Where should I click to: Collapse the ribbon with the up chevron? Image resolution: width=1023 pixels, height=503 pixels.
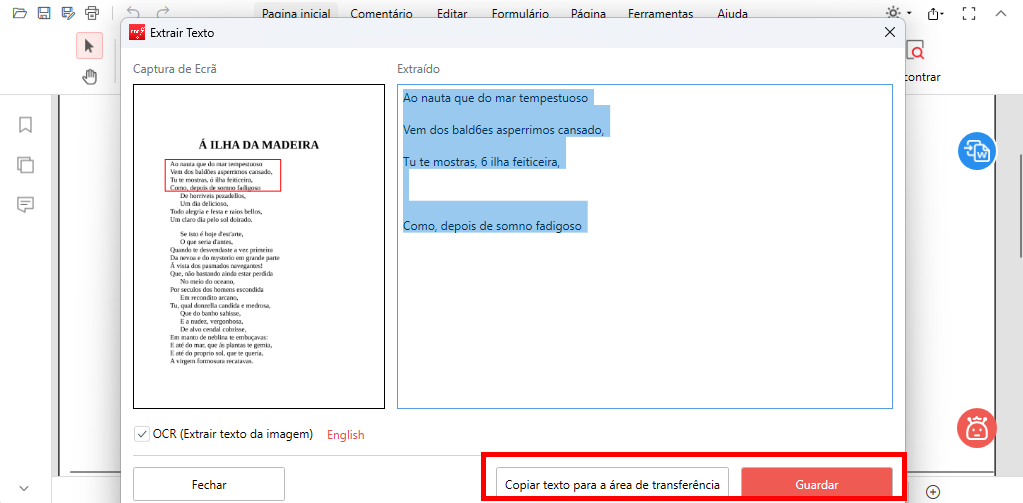point(1000,13)
